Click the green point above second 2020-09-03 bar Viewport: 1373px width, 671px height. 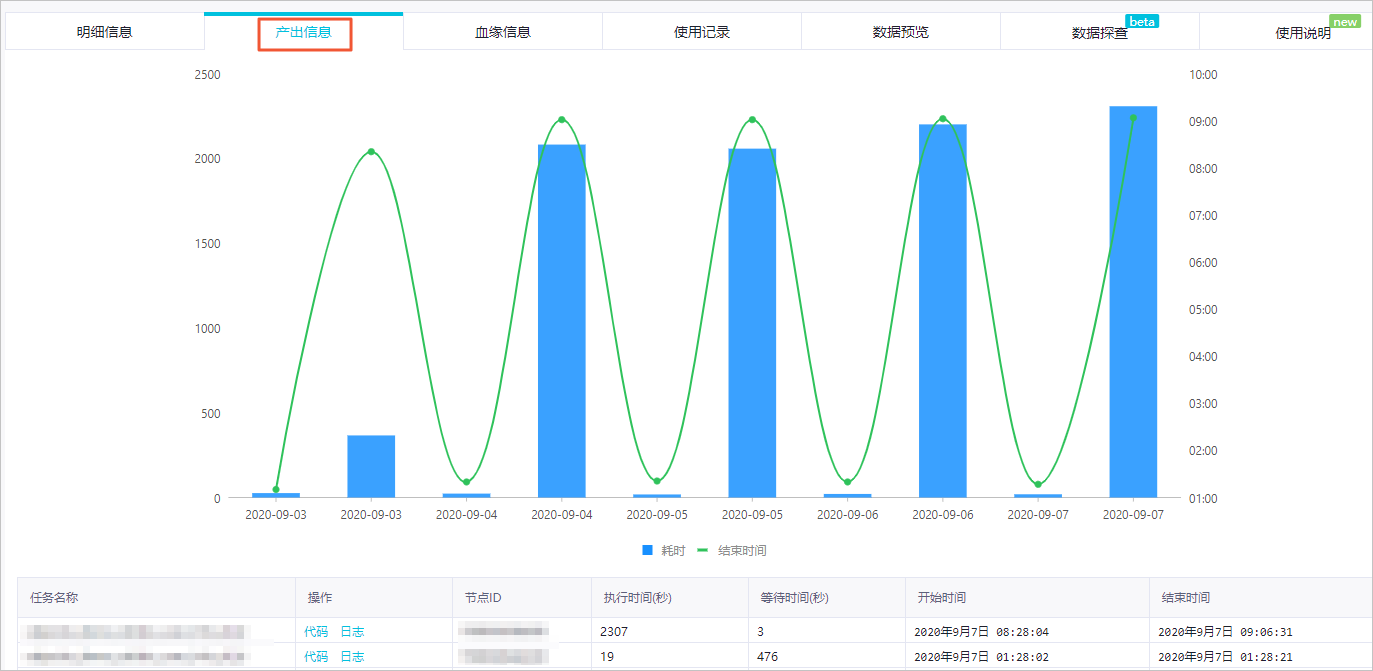pos(371,152)
